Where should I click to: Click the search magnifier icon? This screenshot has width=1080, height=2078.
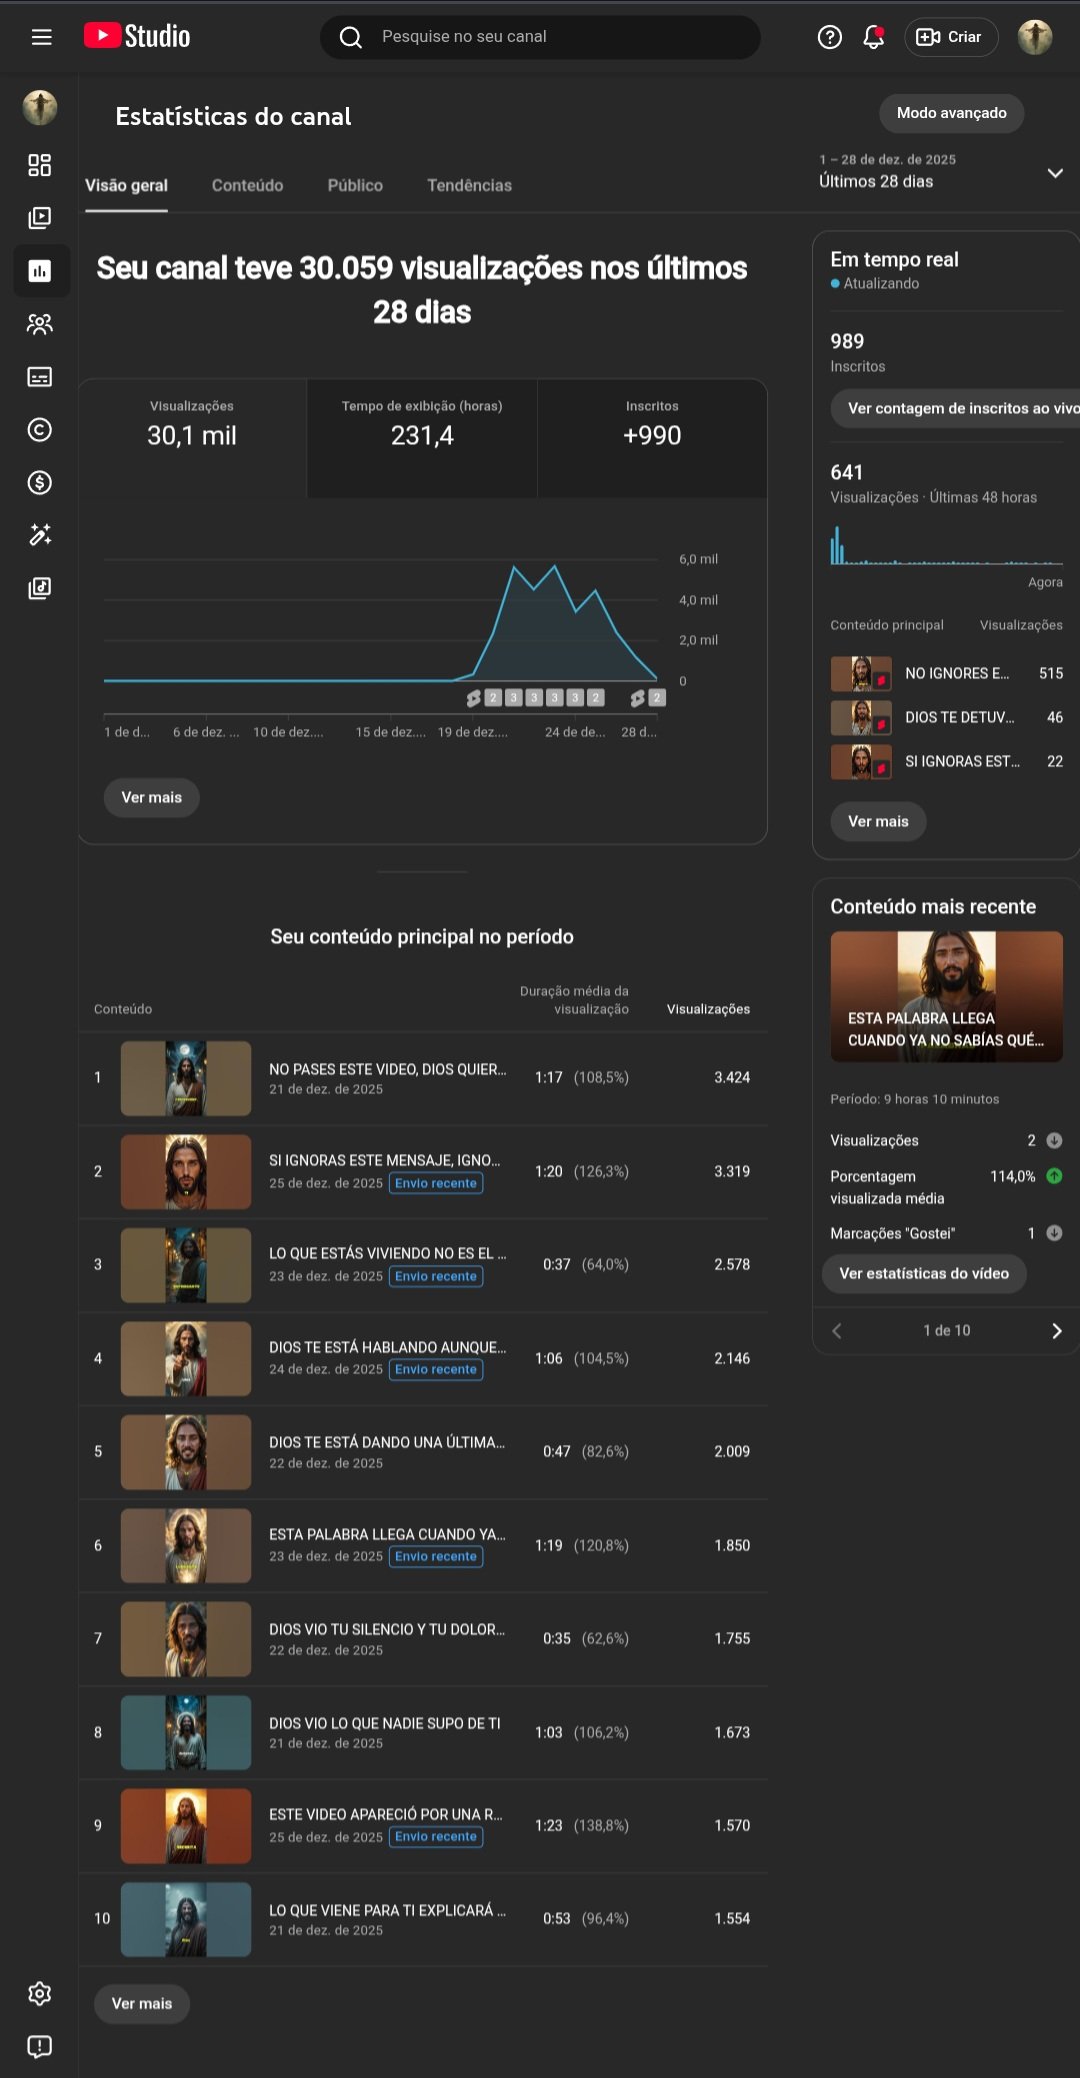[351, 37]
